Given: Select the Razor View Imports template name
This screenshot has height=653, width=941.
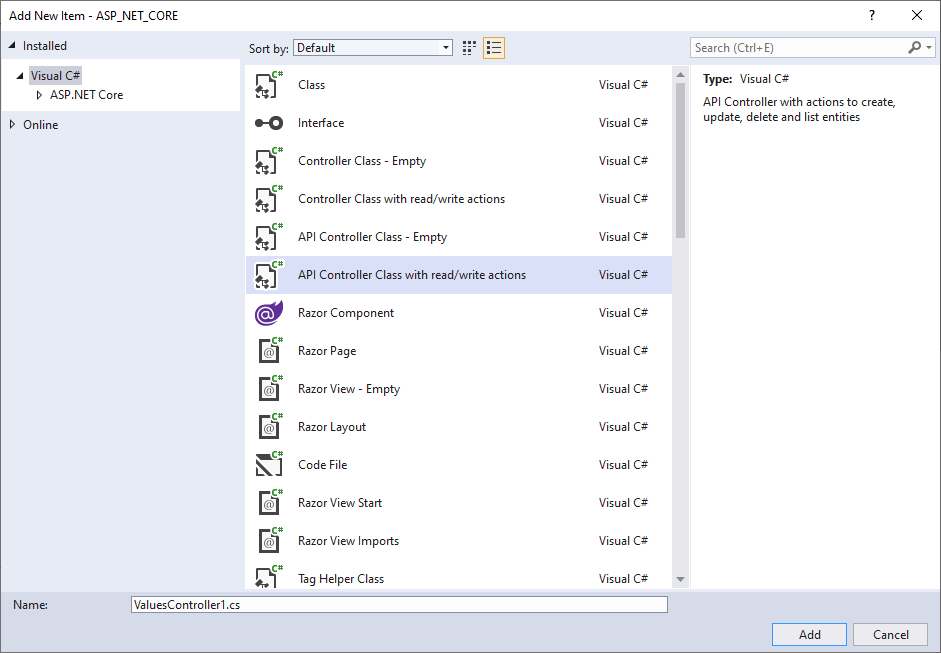Looking at the screenshot, I should [x=348, y=541].
